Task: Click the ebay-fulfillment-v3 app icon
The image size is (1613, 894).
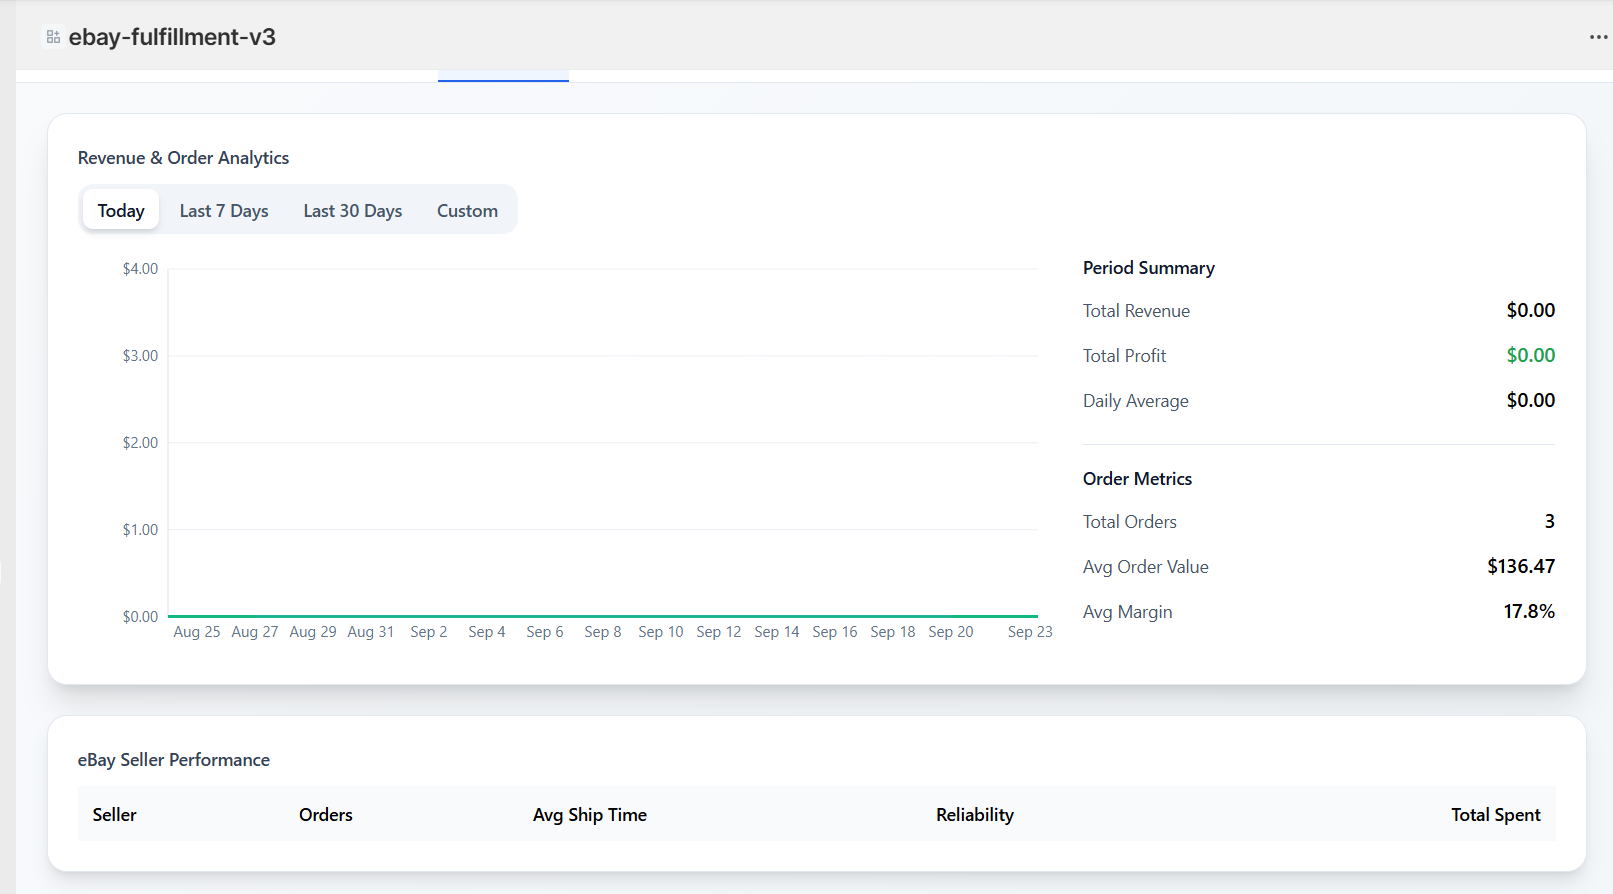Action: pyautogui.click(x=53, y=37)
